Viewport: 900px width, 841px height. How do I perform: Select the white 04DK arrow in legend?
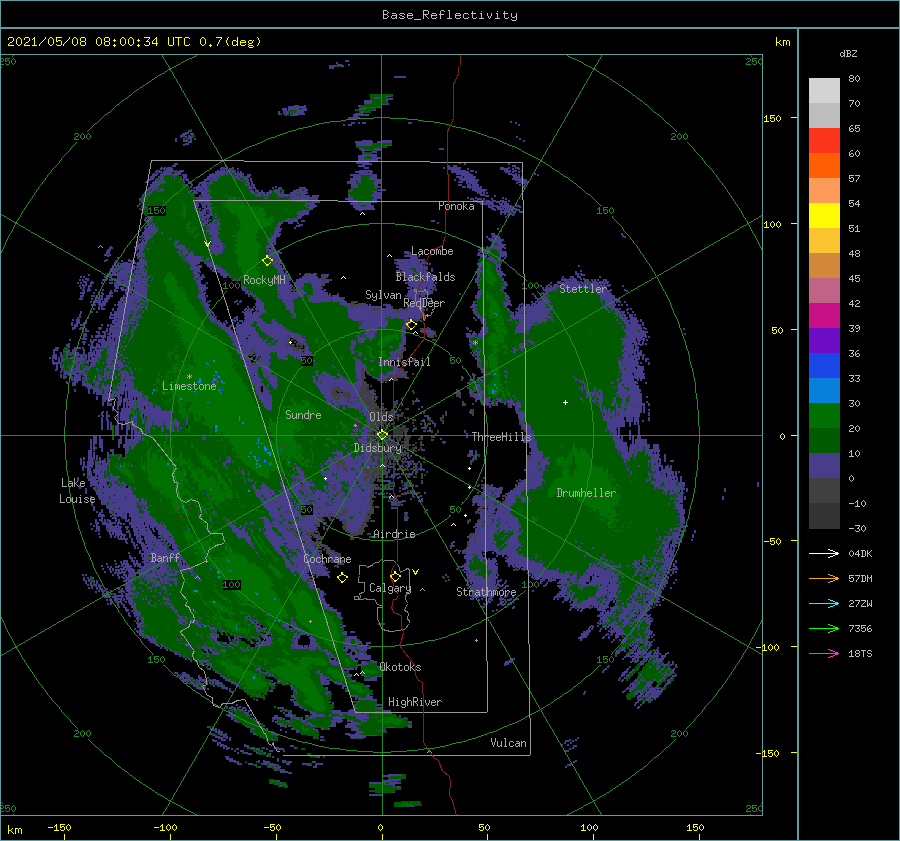click(824, 553)
